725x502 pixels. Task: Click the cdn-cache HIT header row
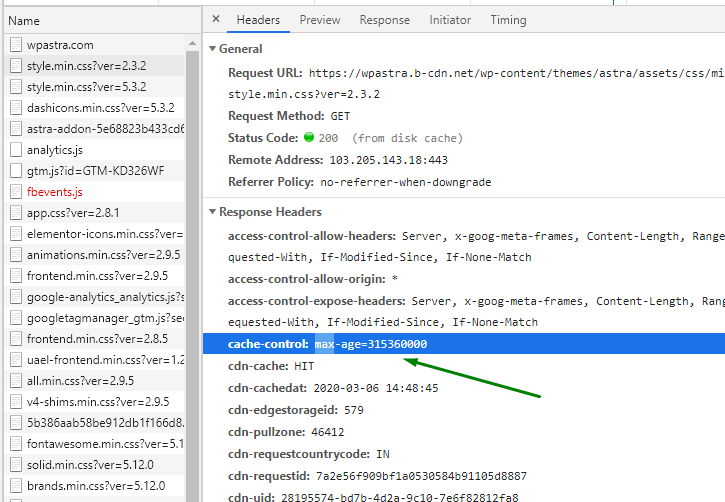[271, 366]
